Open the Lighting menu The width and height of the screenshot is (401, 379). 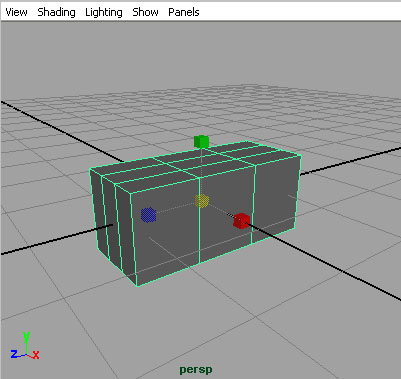point(104,12)
